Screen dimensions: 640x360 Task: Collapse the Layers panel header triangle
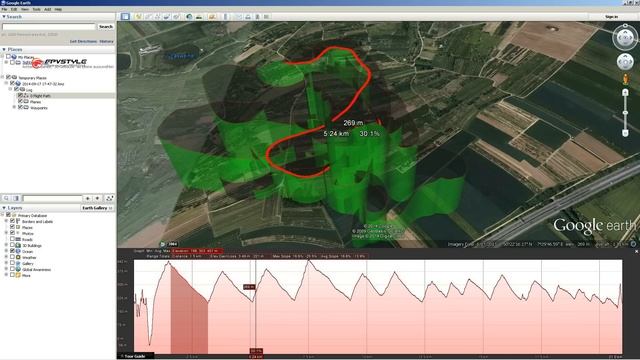(4, 208)
